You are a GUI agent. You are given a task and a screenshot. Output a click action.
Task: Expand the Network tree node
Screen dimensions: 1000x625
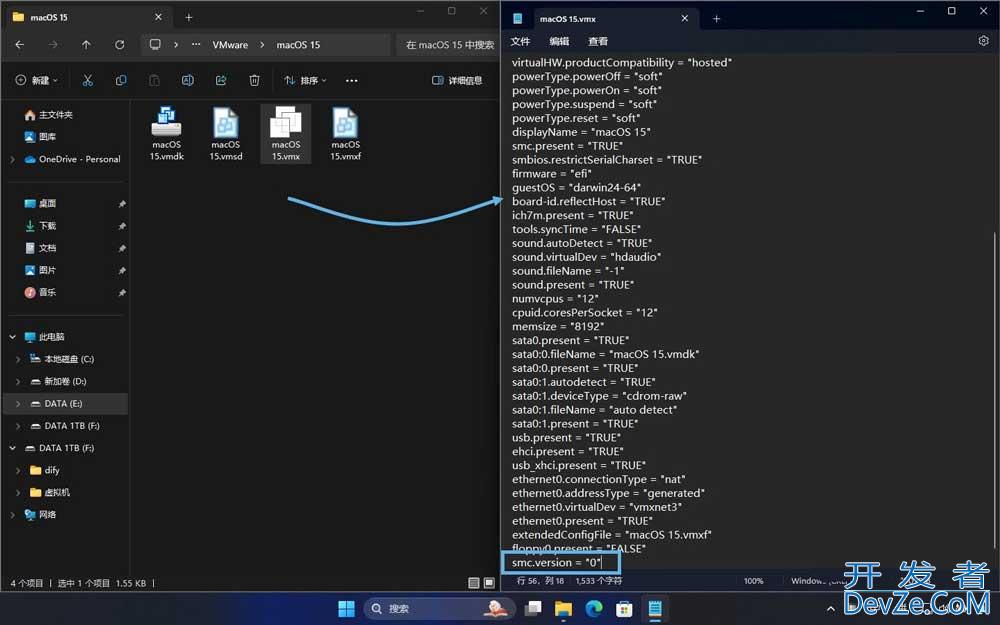pyautogui.click(x=12, y=514)
